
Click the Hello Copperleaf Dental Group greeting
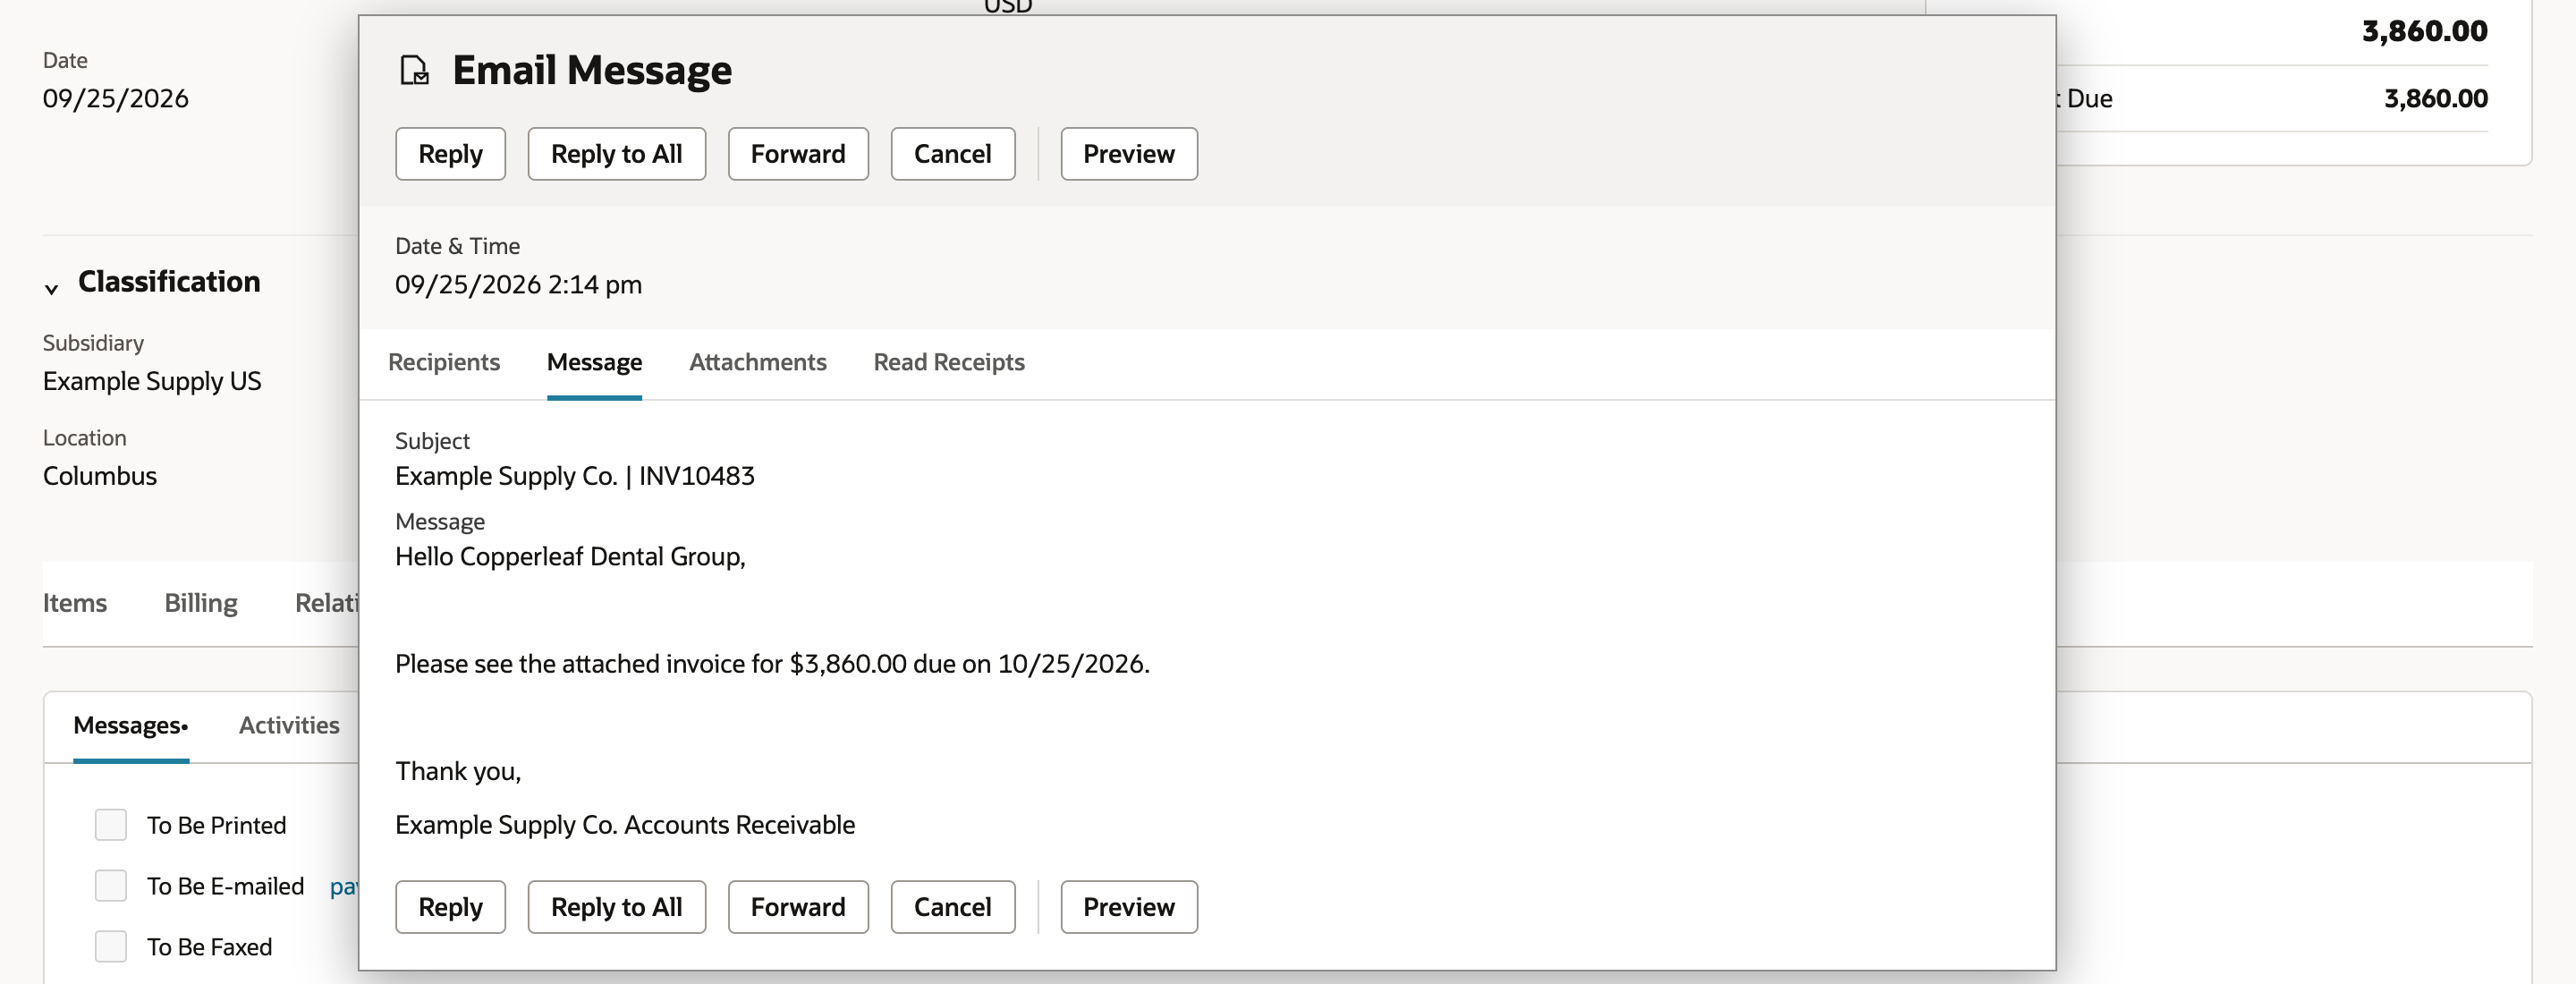coord(570,557)
